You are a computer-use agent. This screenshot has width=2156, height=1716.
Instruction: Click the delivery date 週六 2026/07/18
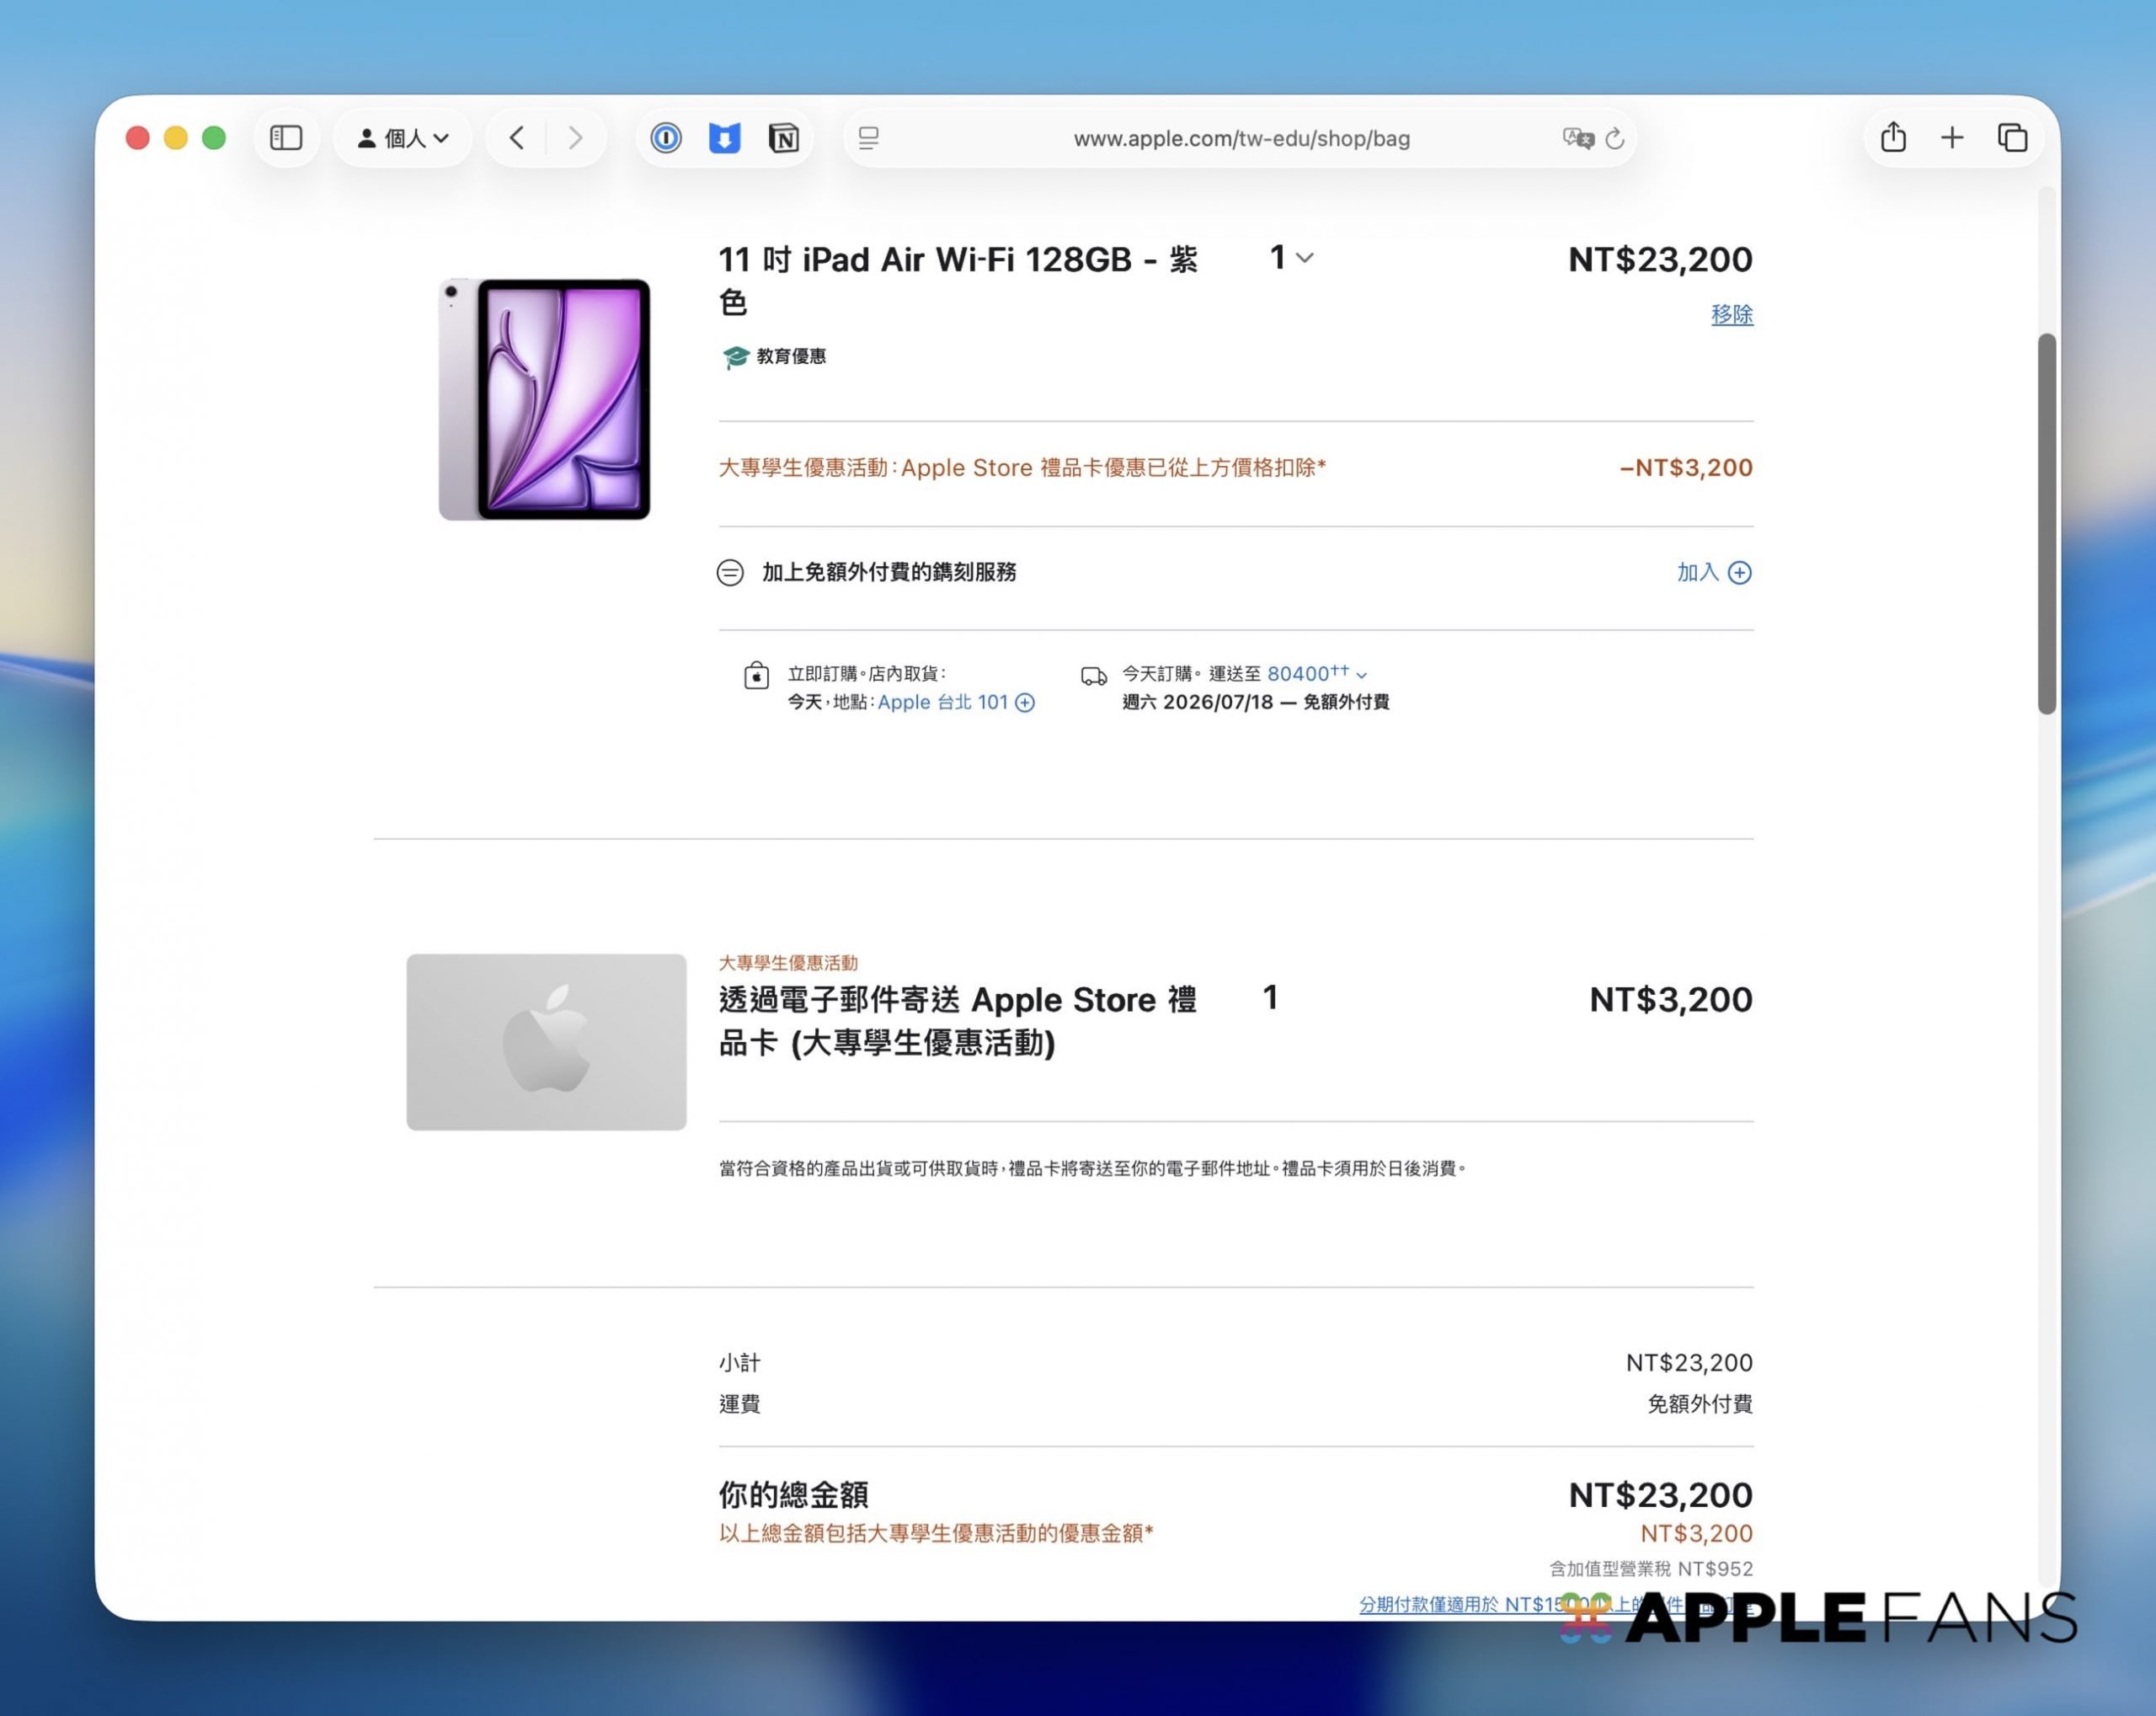tap(1198, 702)
